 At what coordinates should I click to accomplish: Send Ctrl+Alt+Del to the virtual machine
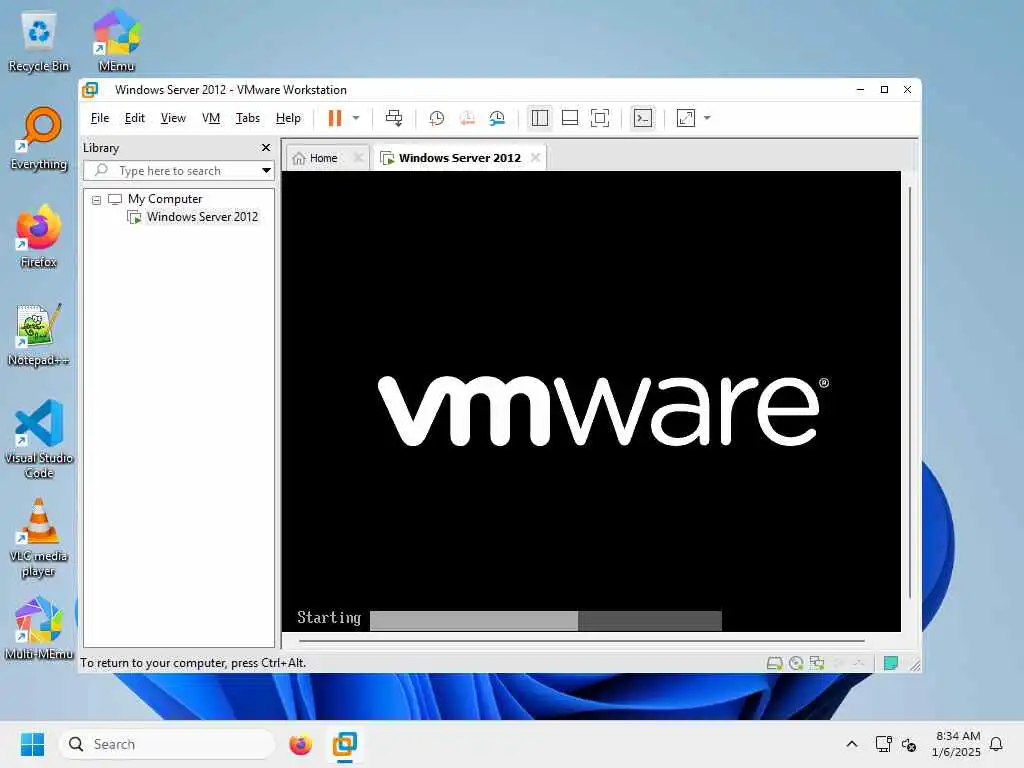[394, 118]
